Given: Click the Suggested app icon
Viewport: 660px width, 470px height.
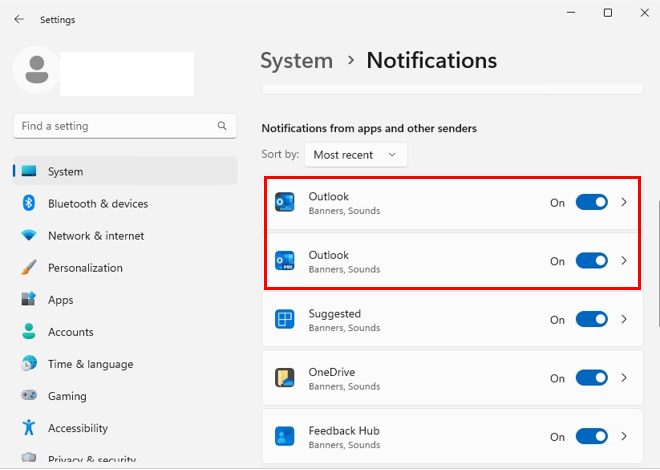Looking at the screenshot, I should pos(285,319).
